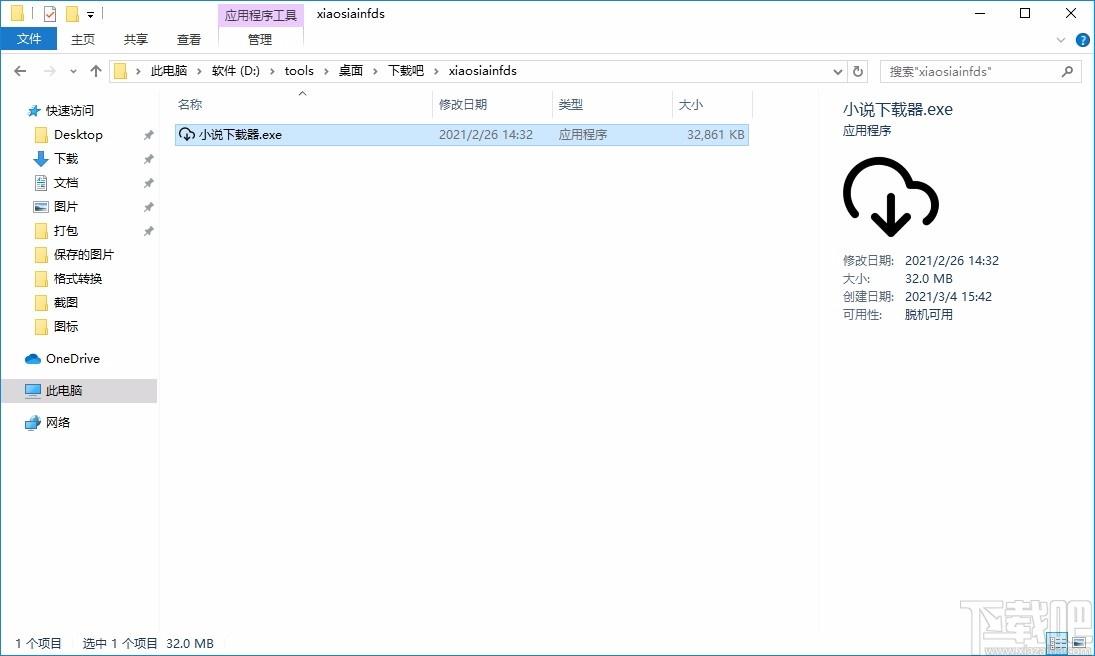Click the 此电脑 computer icon
Image resolution: width=1095 pixels, height=656 pixels.
click(33, 391)
